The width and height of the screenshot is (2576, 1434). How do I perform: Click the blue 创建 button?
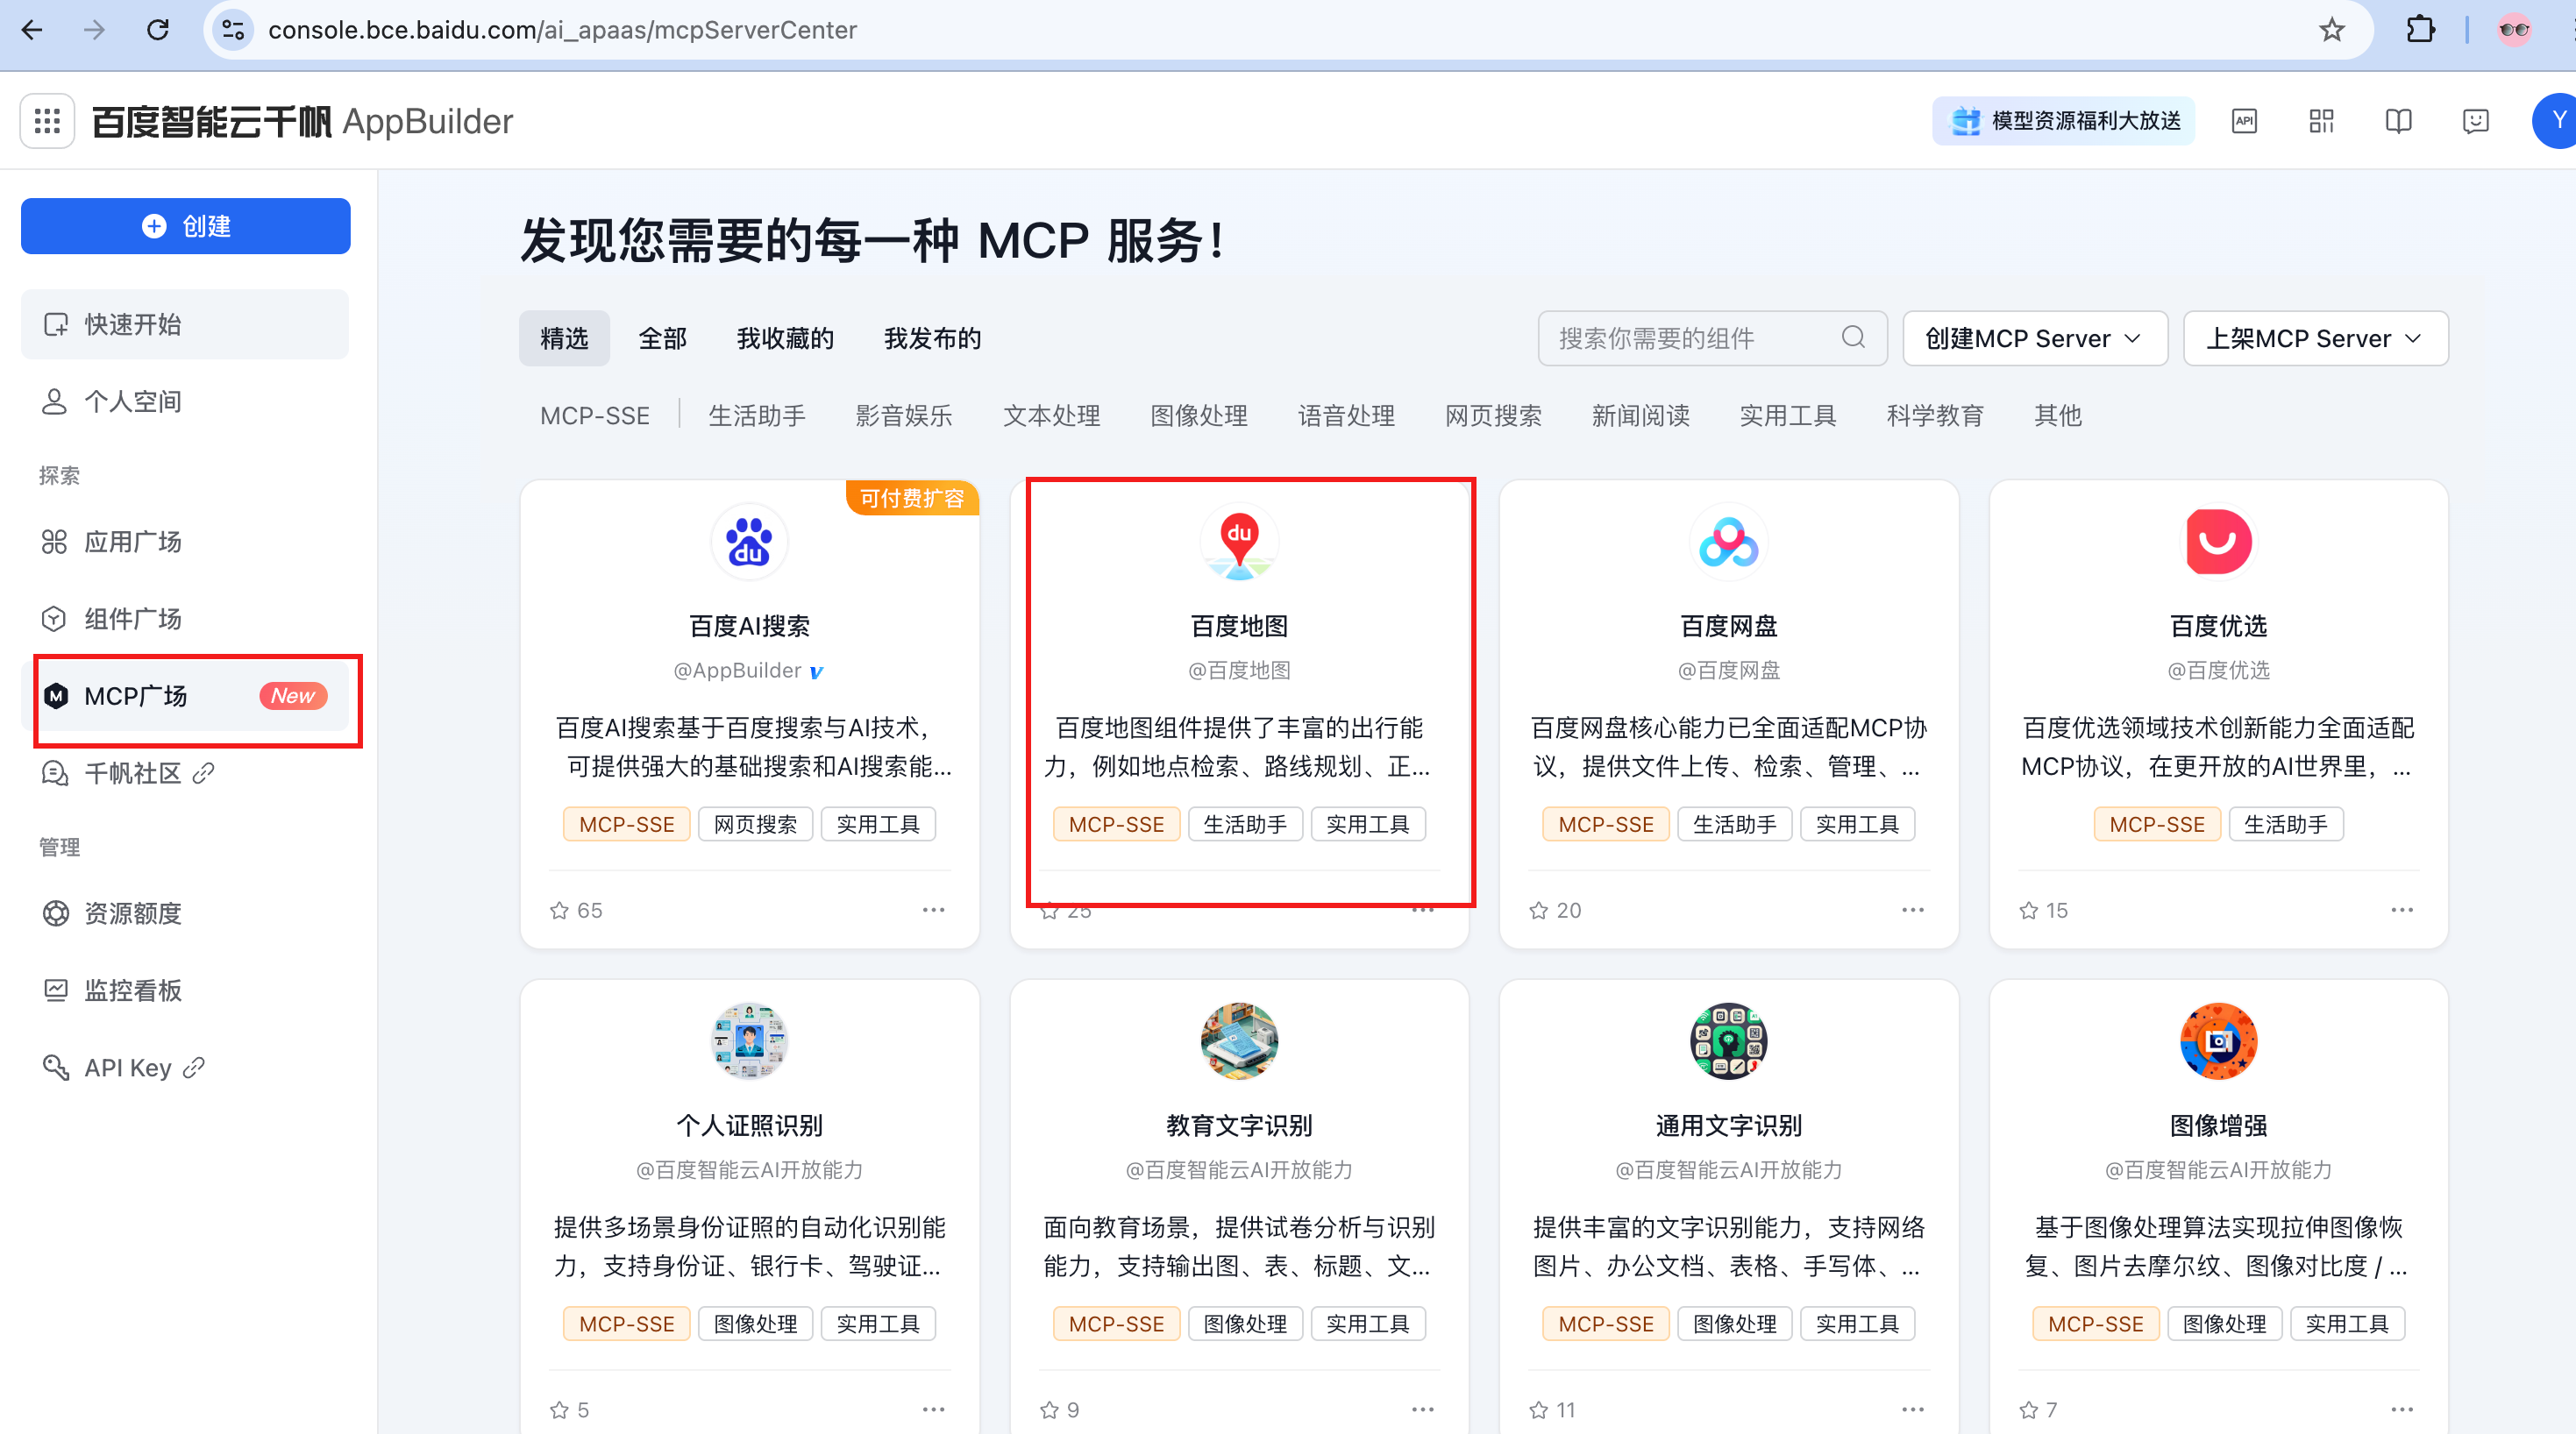point(185,226)
